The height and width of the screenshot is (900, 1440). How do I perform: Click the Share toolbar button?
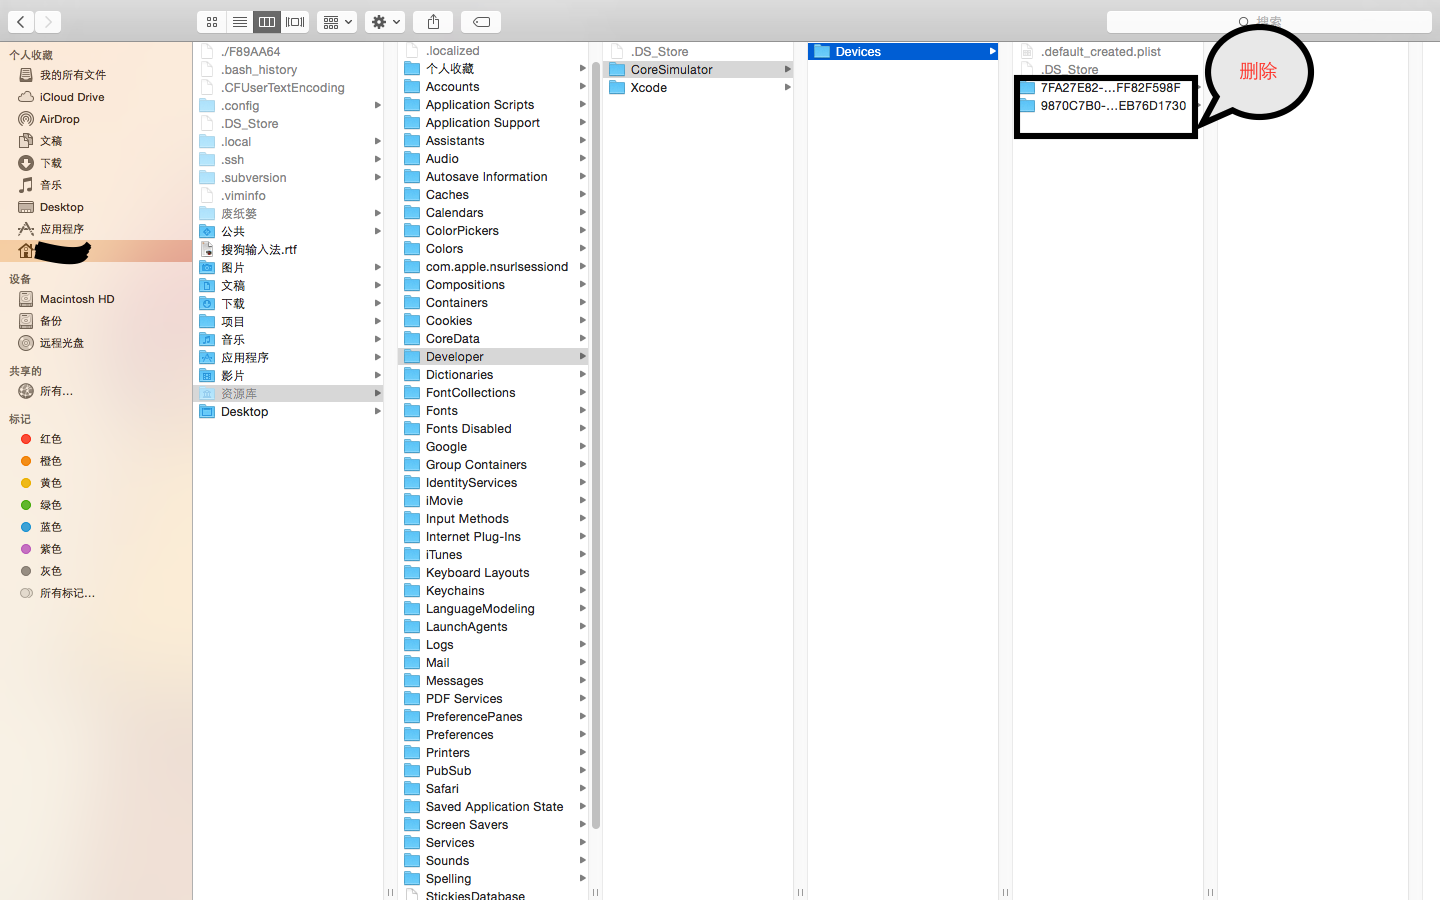pos(433,21)
